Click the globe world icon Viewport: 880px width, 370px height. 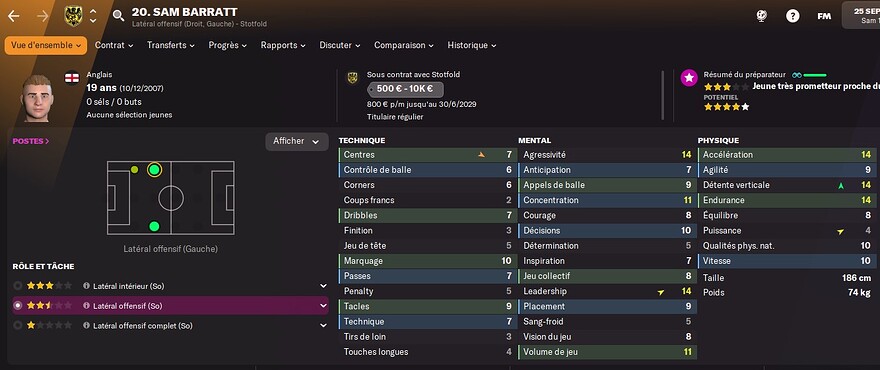point(761,16)
